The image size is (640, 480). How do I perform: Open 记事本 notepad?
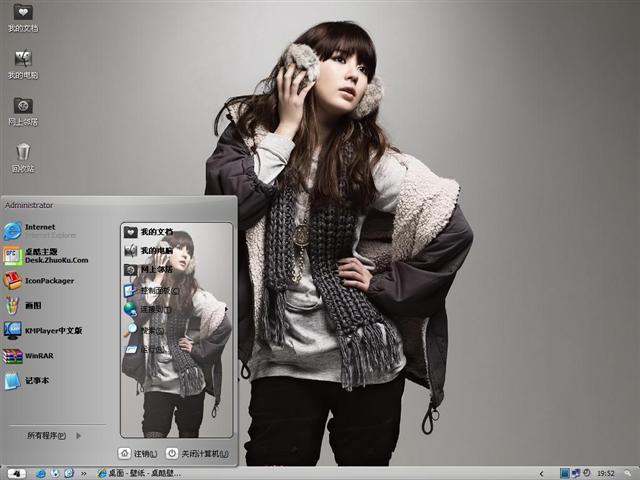coord(27,381)
